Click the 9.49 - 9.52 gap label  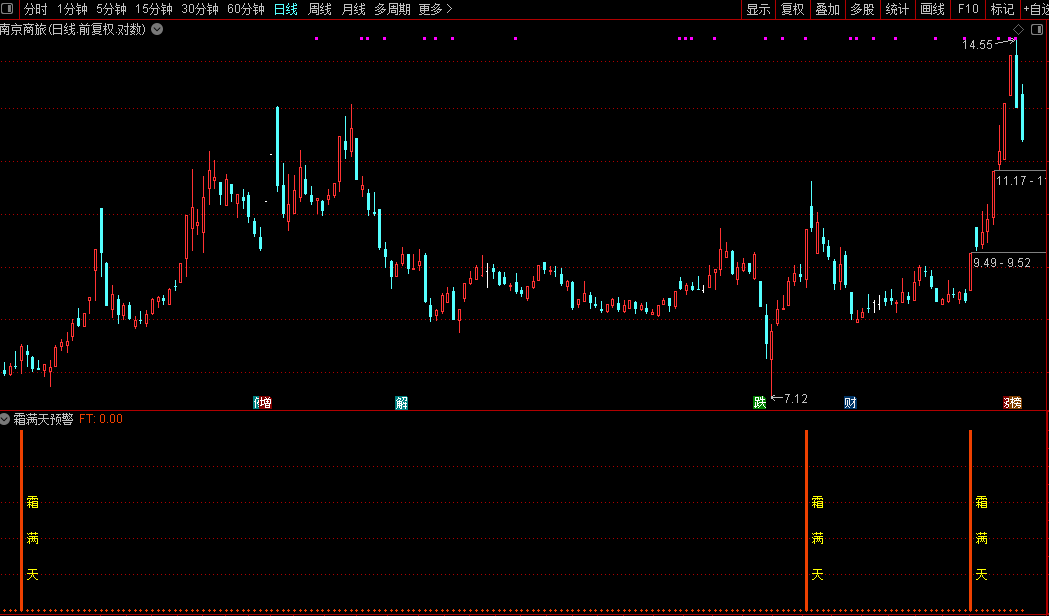pos(1002,263)
